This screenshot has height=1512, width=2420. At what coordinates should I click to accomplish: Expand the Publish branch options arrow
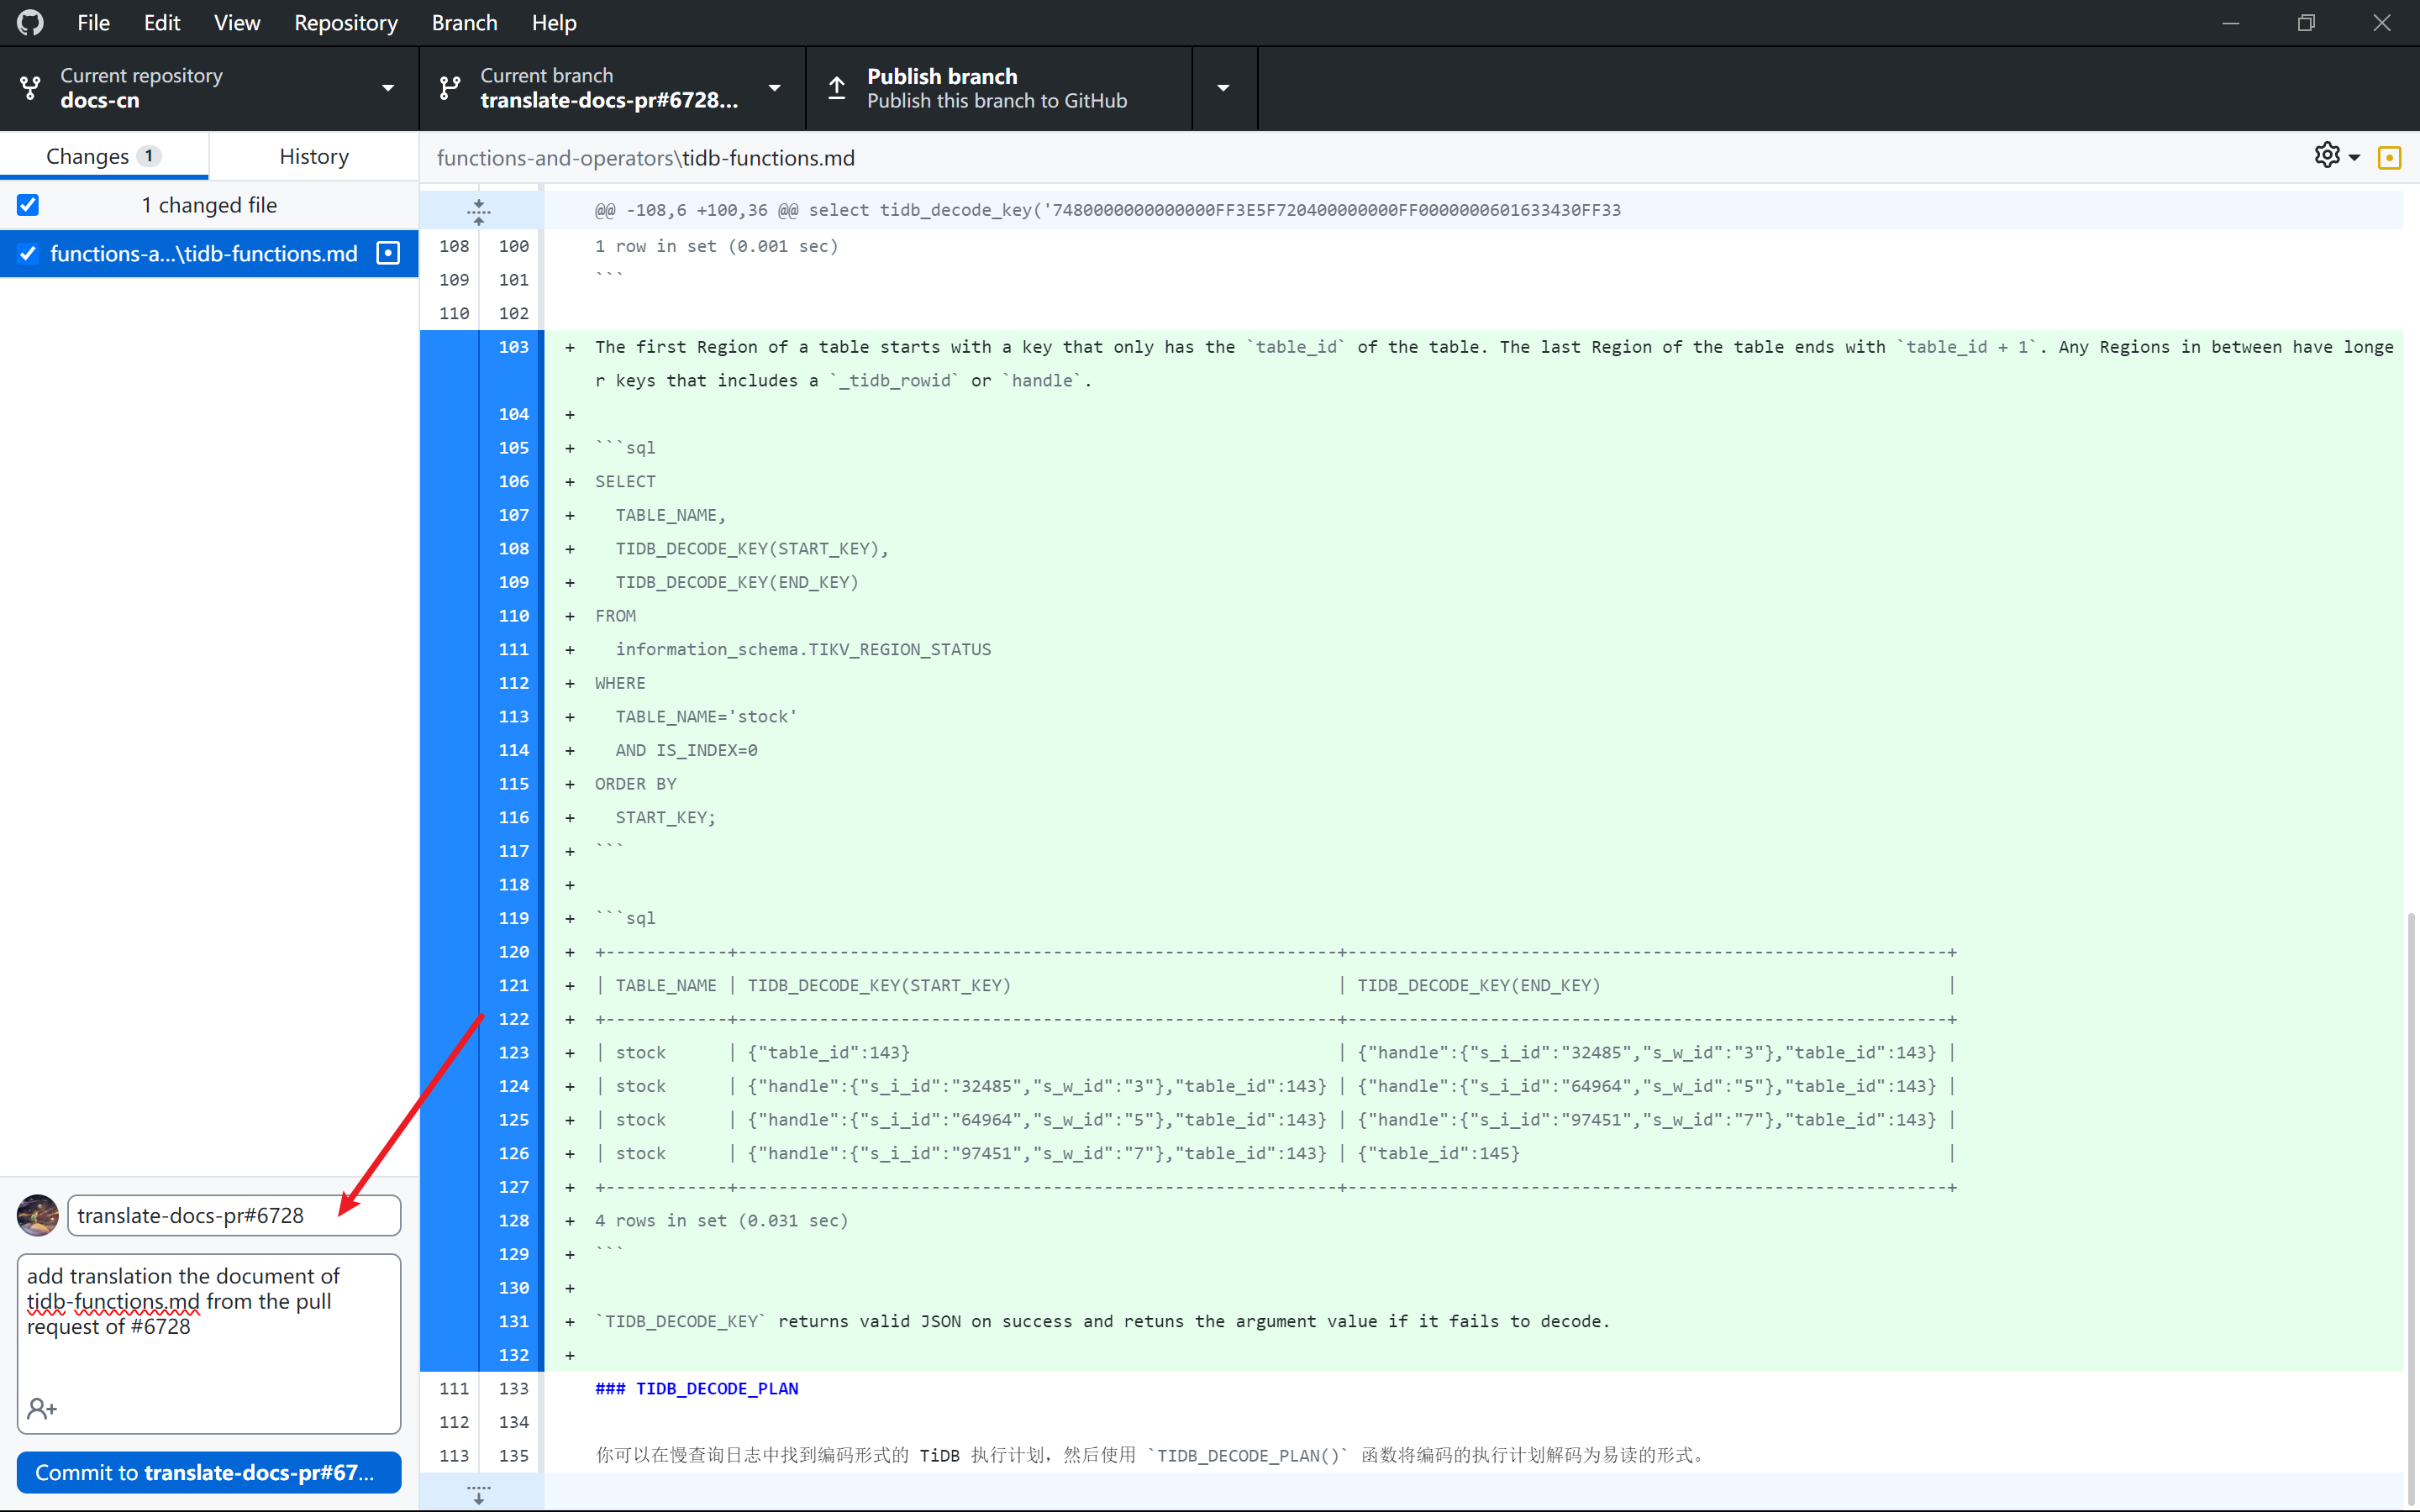point(1223,88)
